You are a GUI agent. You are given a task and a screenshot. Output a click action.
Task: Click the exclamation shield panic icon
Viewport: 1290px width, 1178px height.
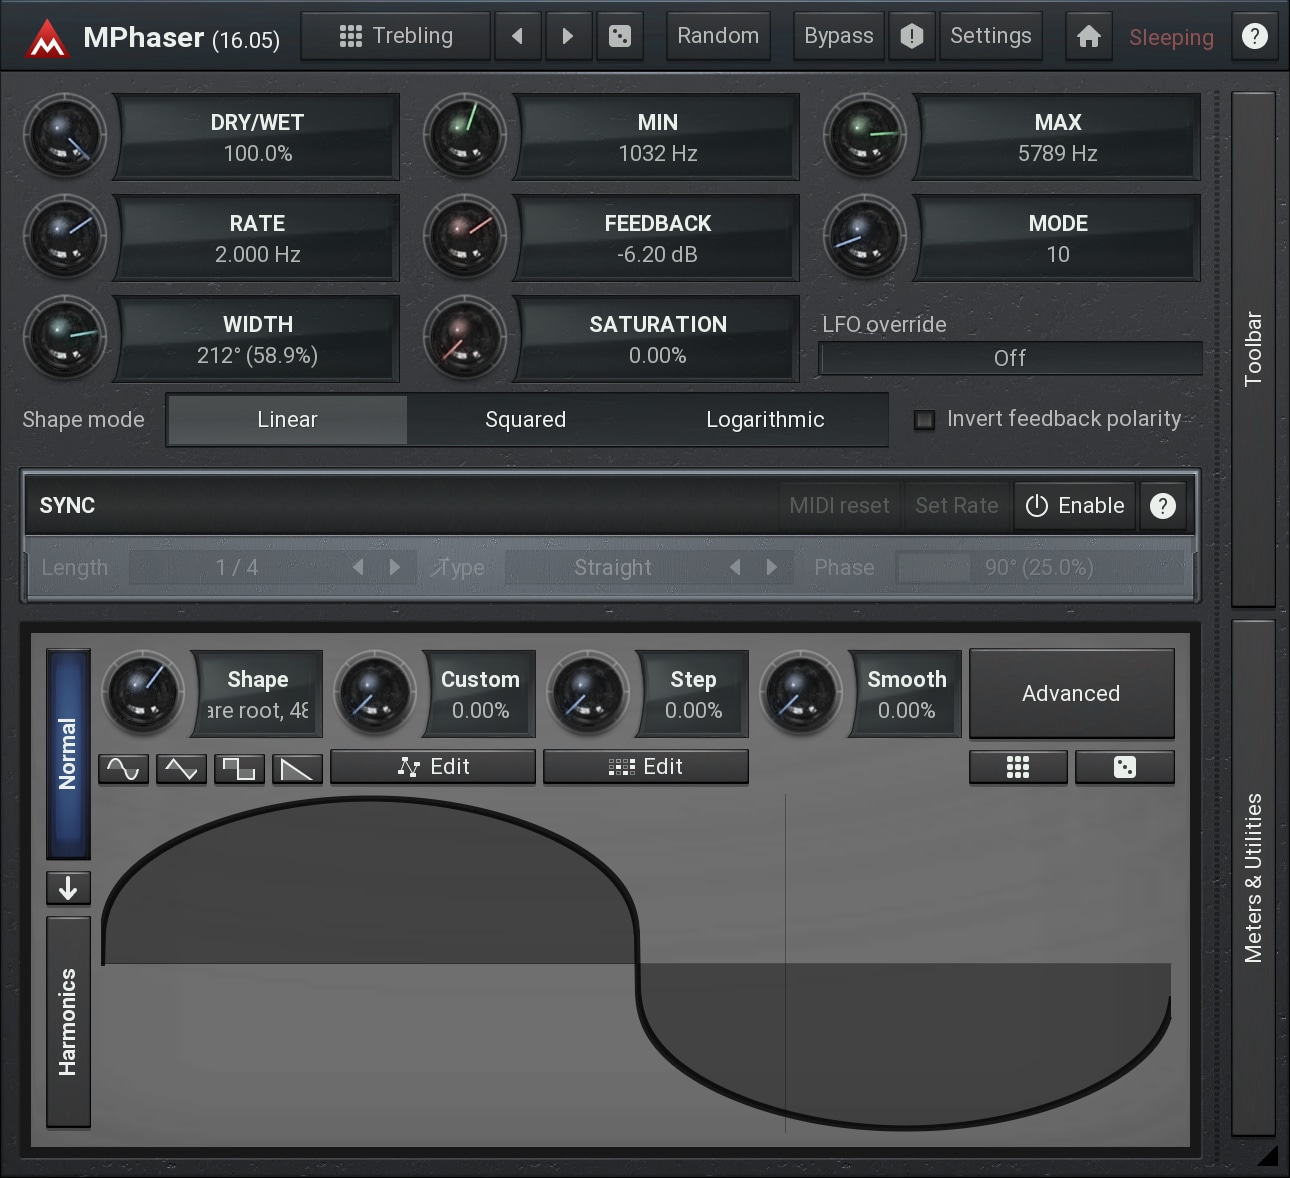[x=912, y=36]
